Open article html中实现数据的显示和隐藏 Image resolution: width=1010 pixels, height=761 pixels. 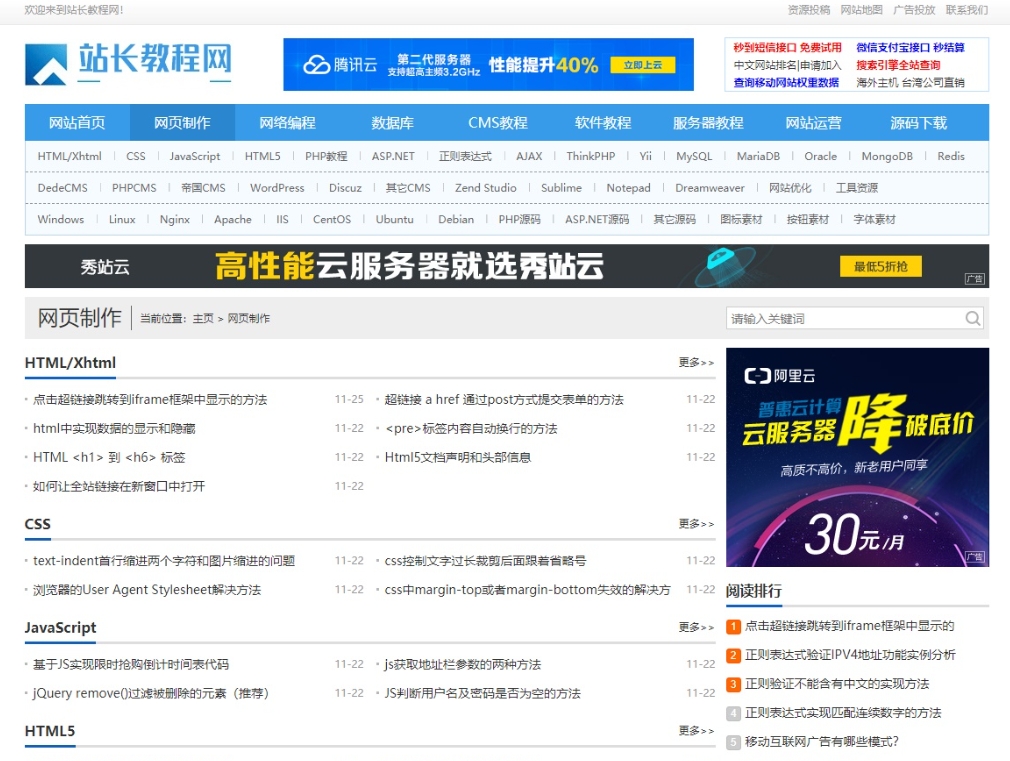click(114, 429)
